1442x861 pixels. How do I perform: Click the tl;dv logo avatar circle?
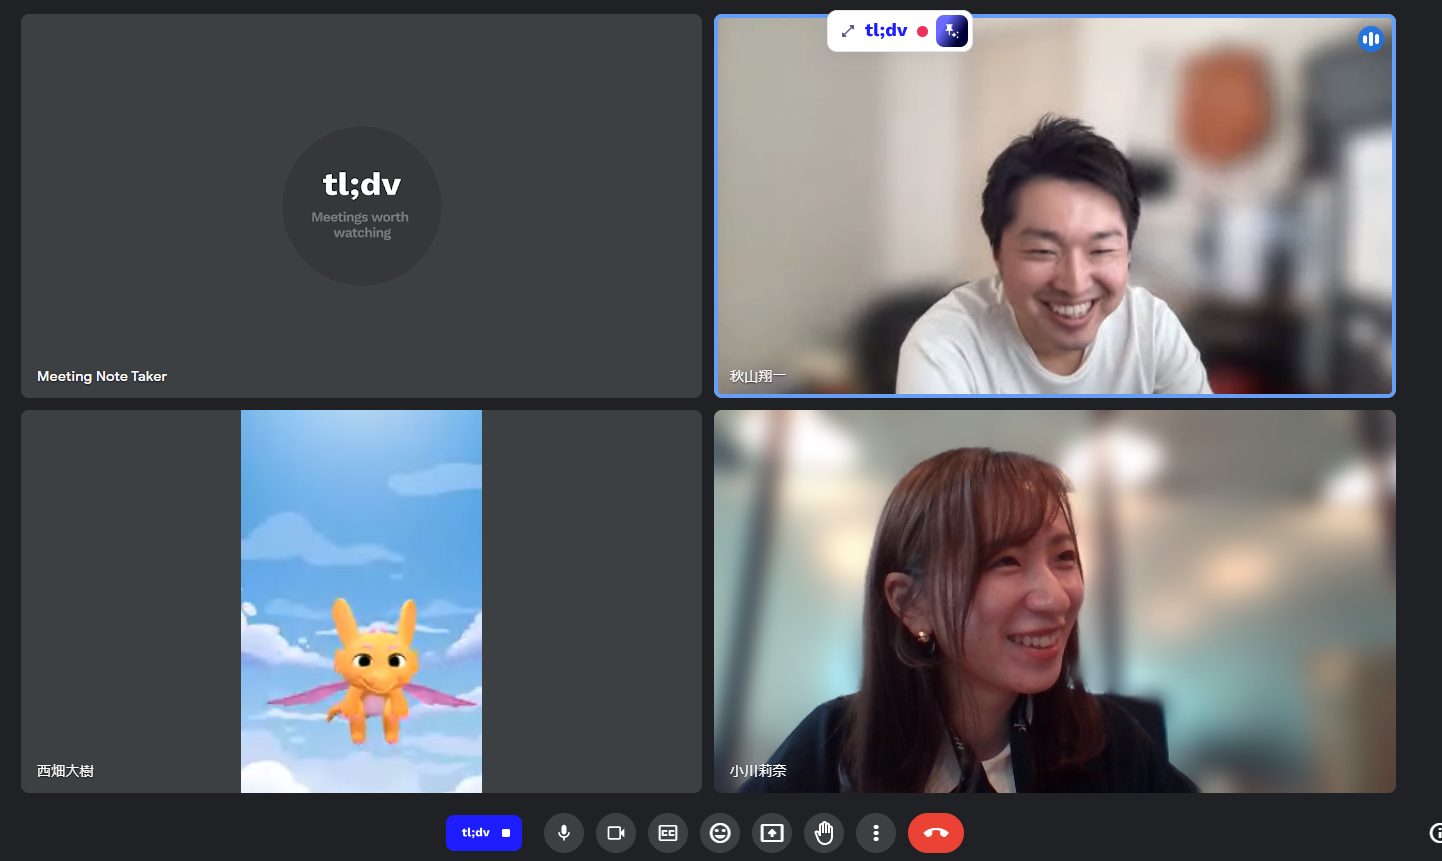(x=362, y=206)
